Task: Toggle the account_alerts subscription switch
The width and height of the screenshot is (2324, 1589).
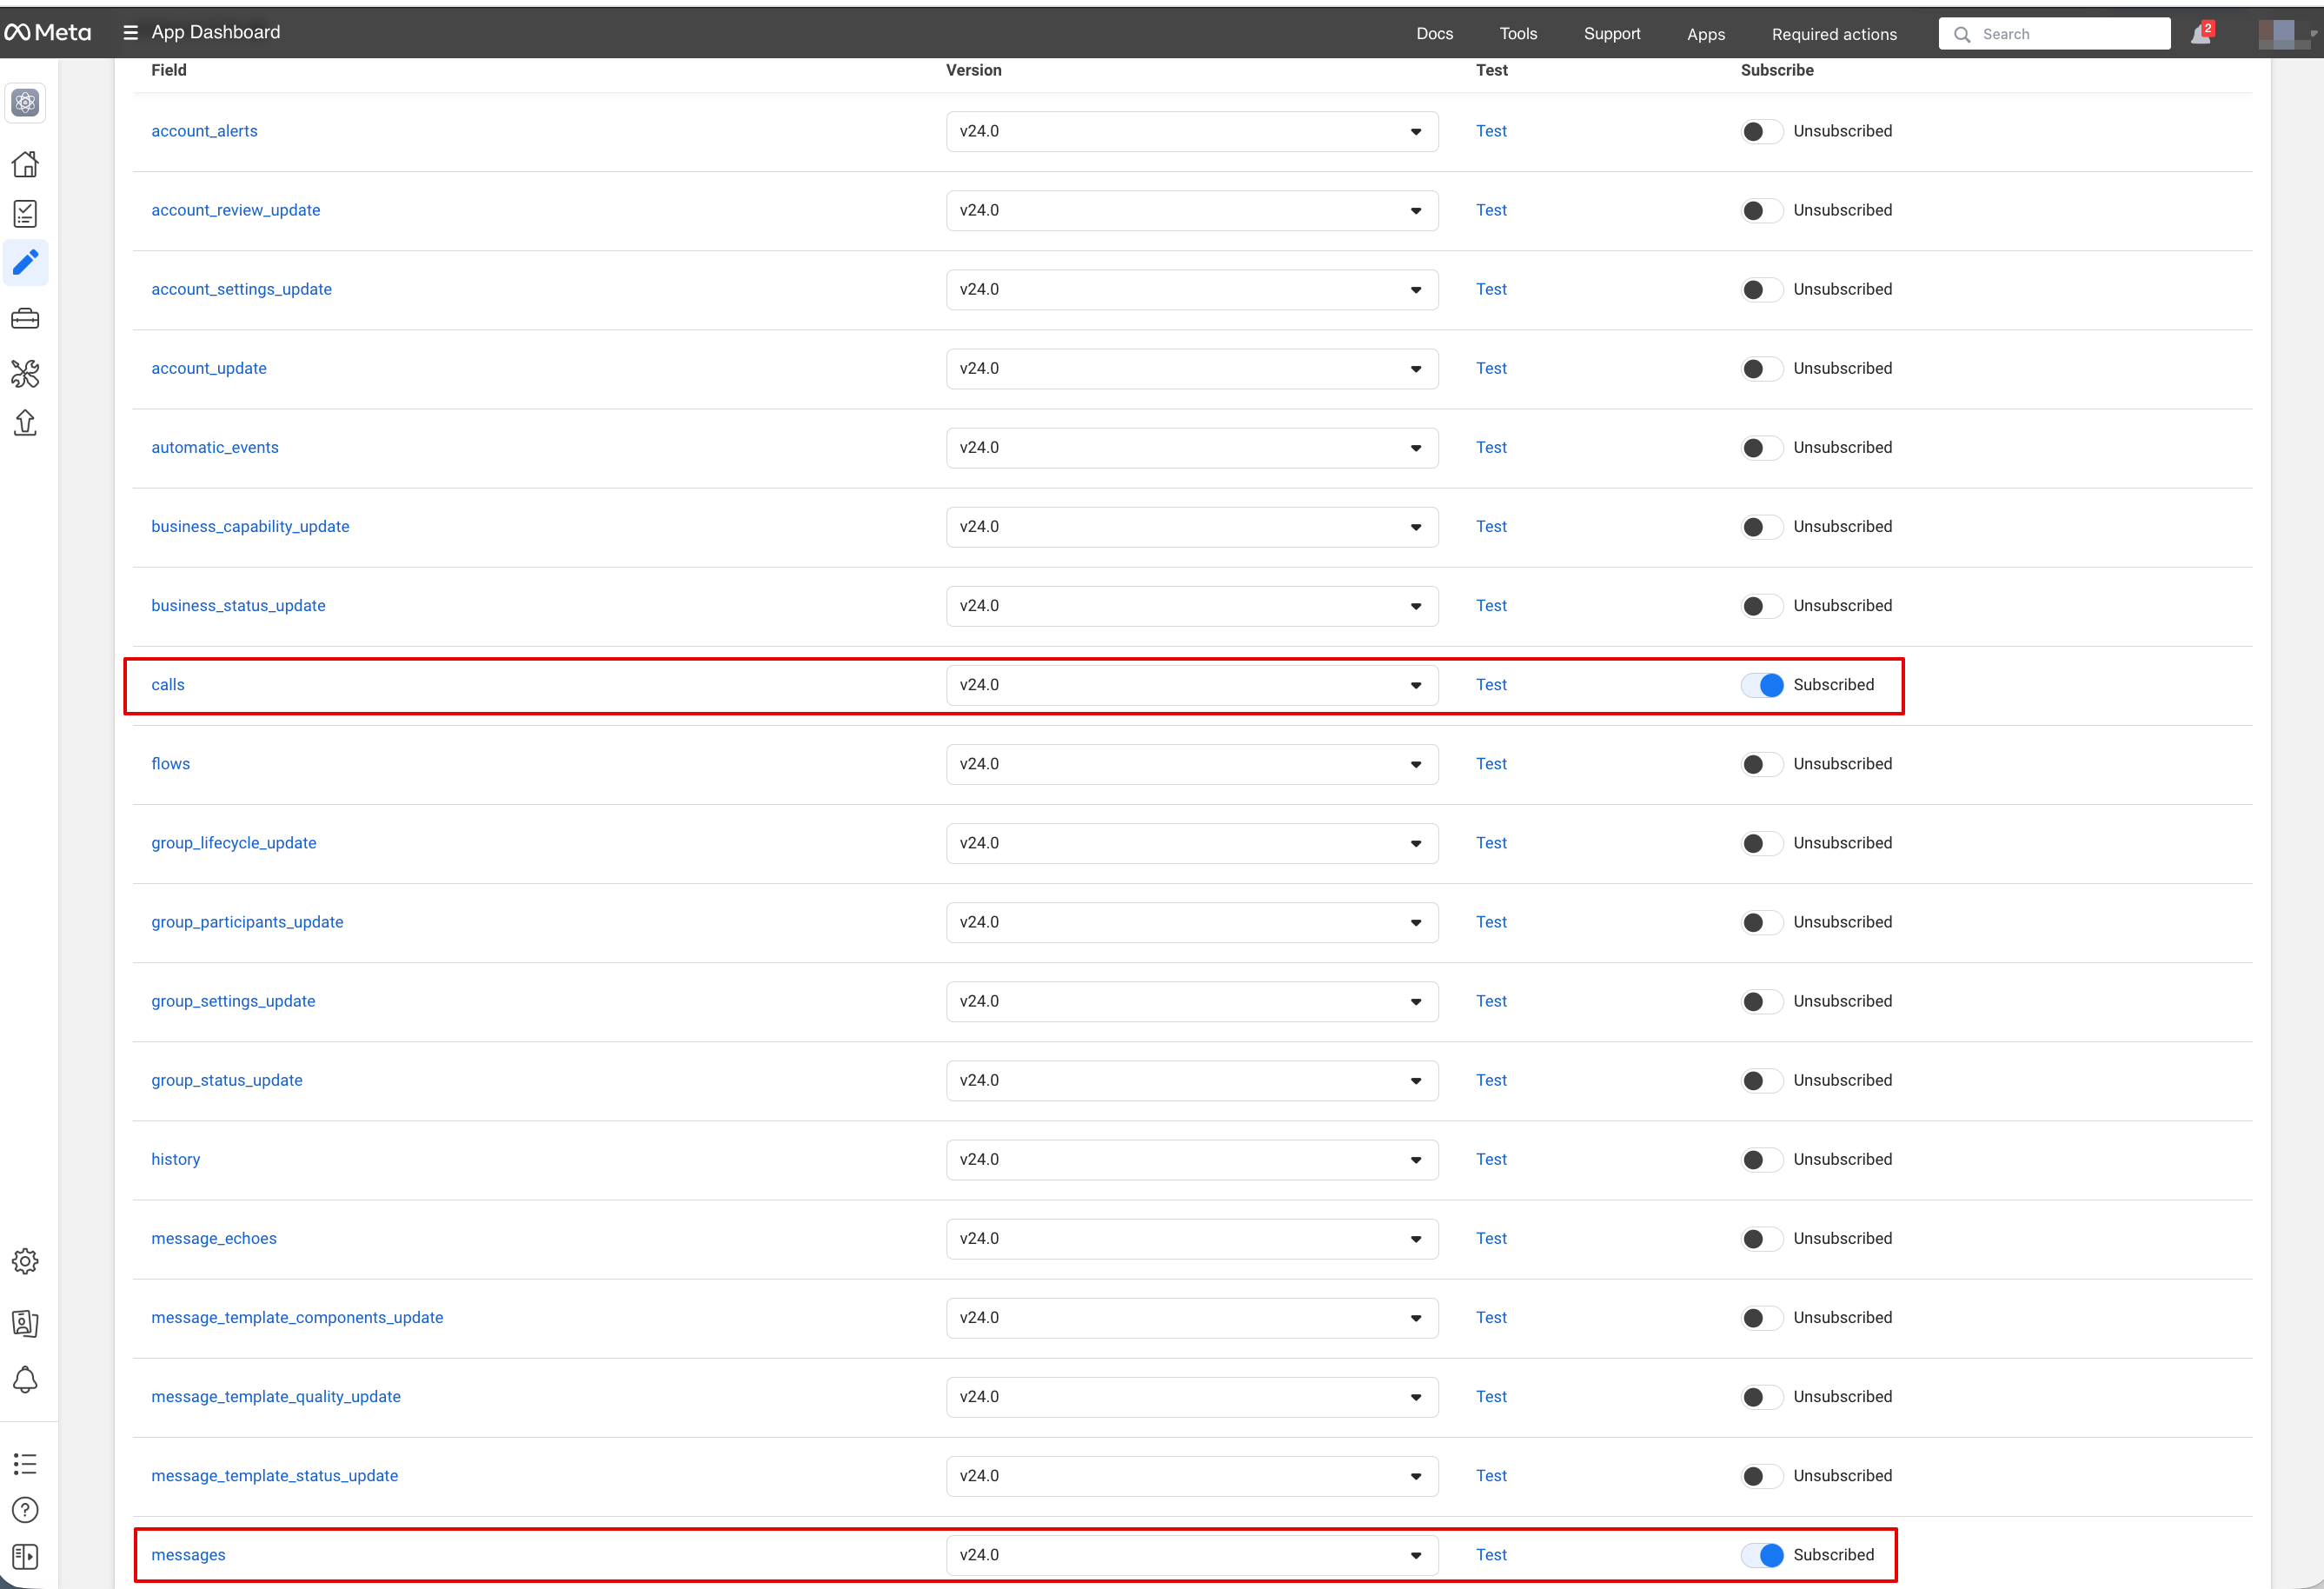Action: pyautogui.click(x=1761, y=131)
